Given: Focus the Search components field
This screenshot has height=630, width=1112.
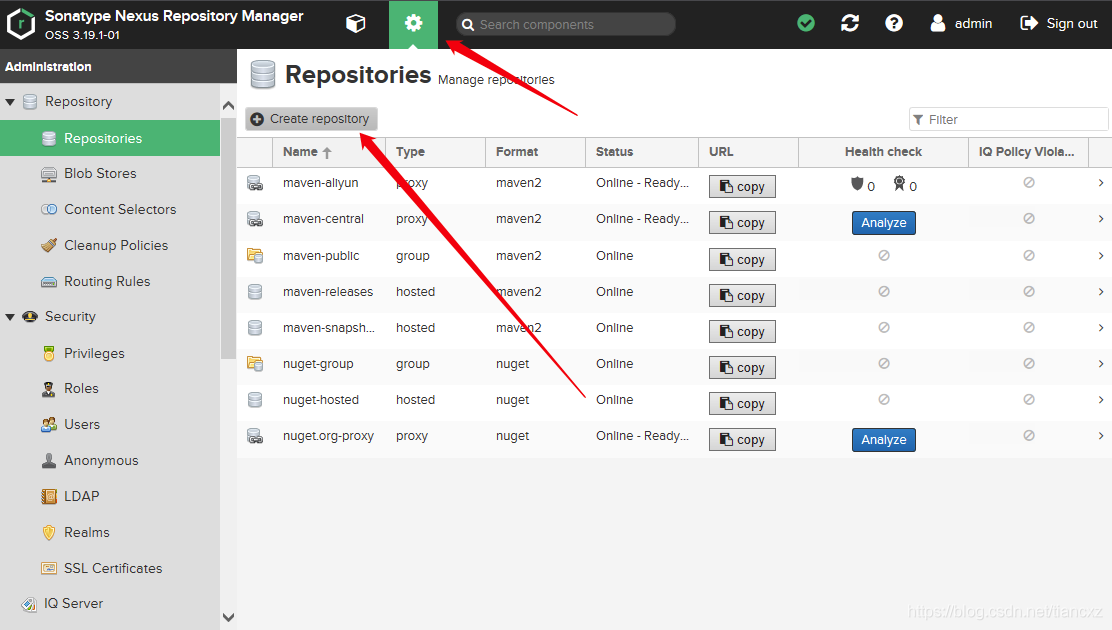Looking at the screenshot, I should (x=565, y=24).
